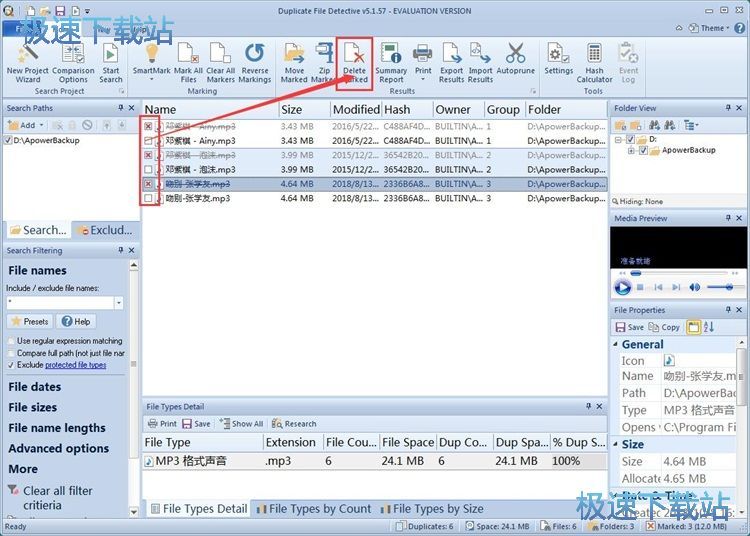Viewport: 750px width, 536px height.
Task: Open the New Project Wizard
Action: click(x=27, y=63)
